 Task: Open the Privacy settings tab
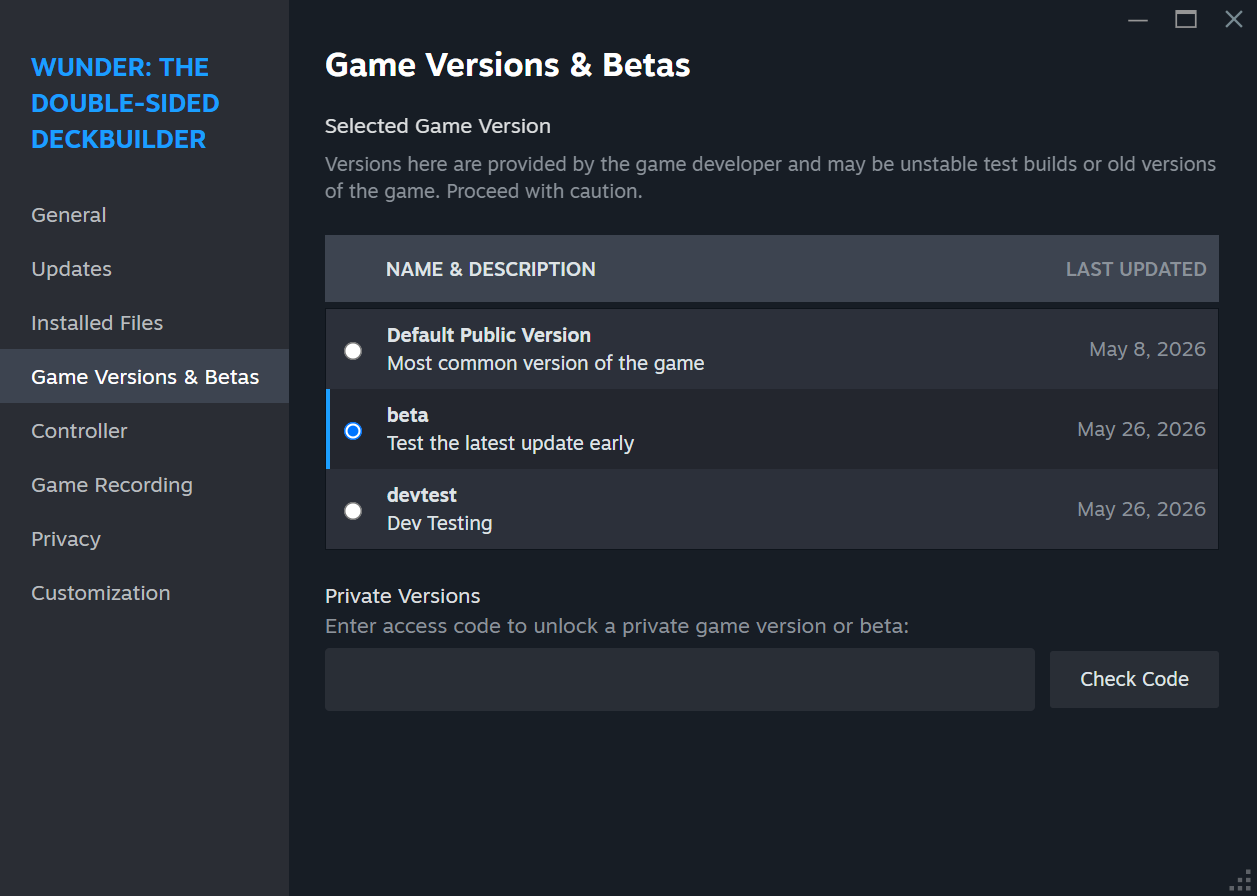point(144,539)
